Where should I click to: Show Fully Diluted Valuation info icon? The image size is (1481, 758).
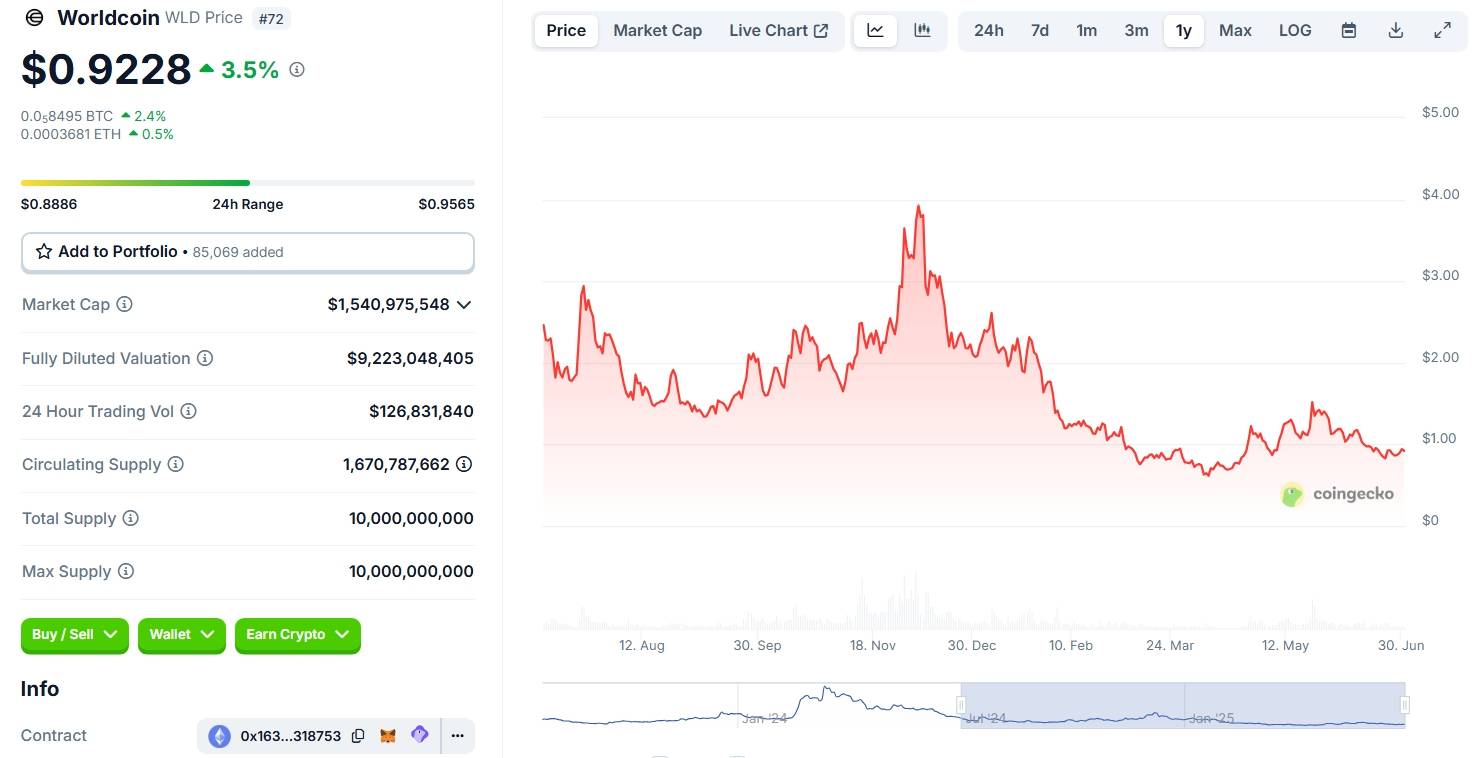pos(204,358)
